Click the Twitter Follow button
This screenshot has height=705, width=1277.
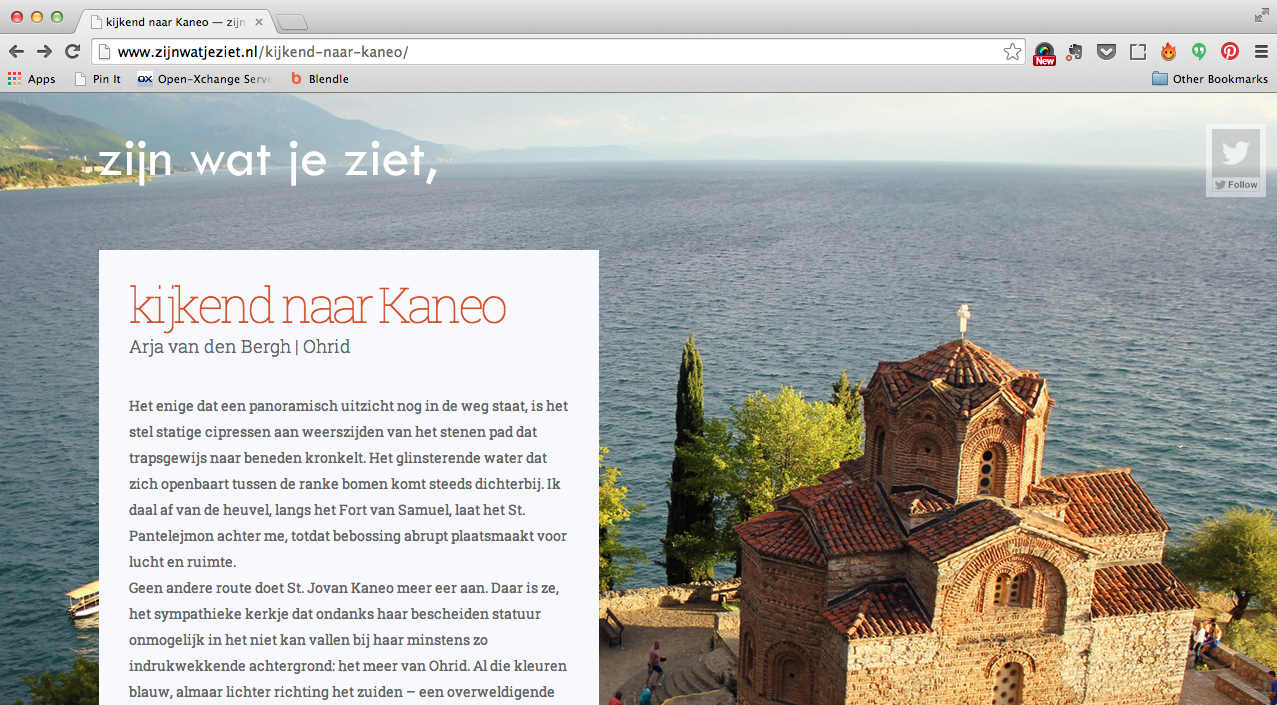(x=1236, y=185)
